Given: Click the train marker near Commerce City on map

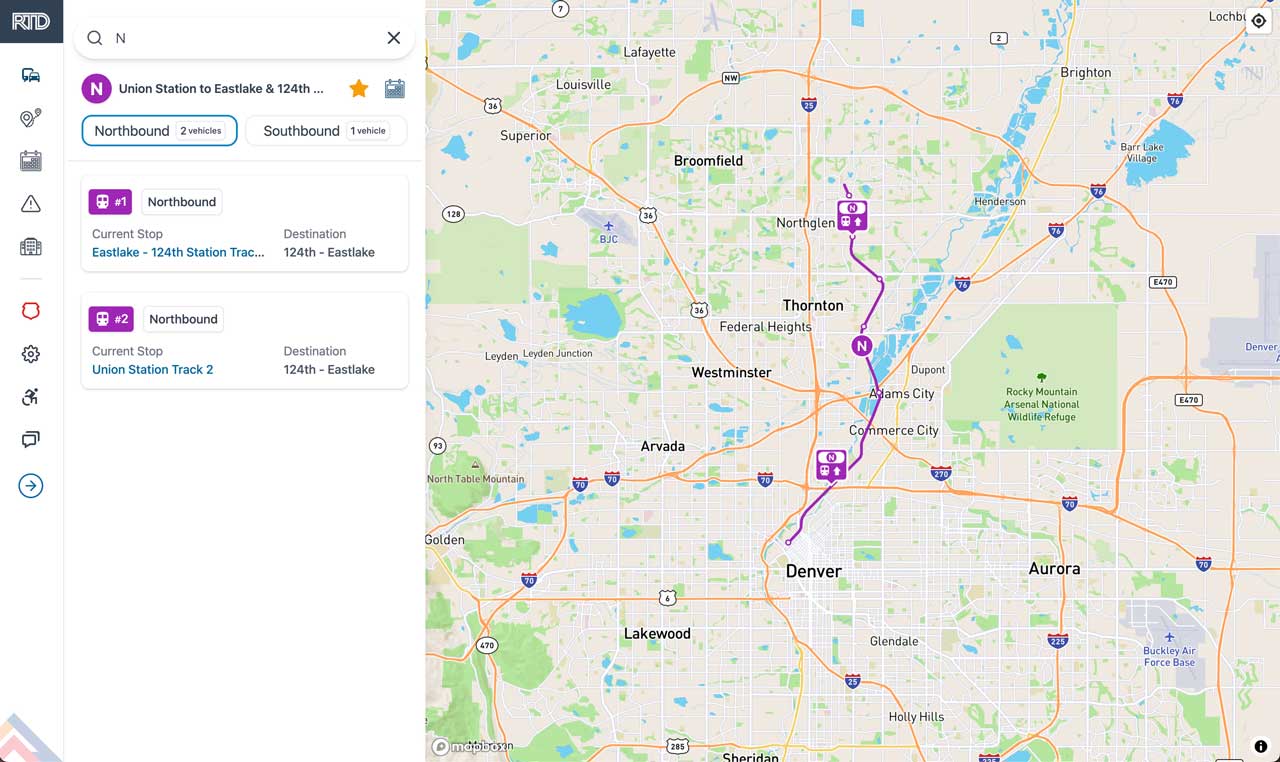Looking at the screenshot, I should pos(831,466).
